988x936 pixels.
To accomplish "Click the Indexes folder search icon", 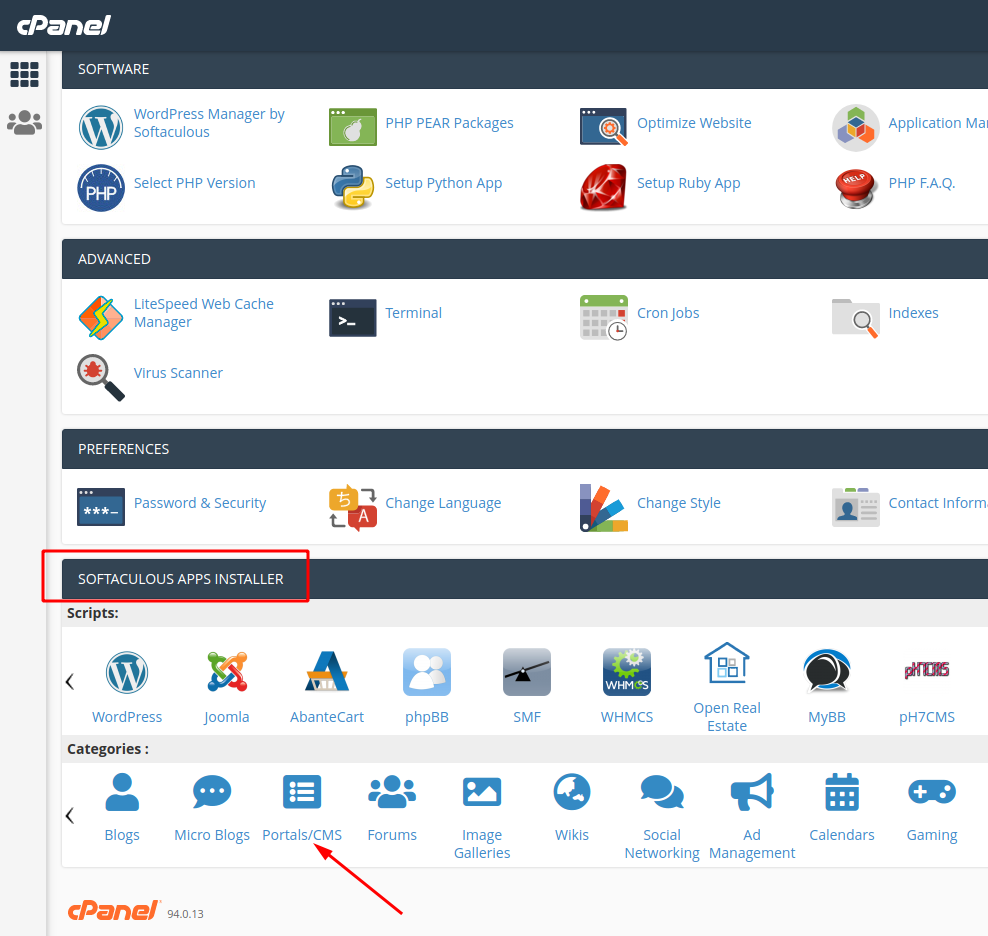I will tap(856, 318).
